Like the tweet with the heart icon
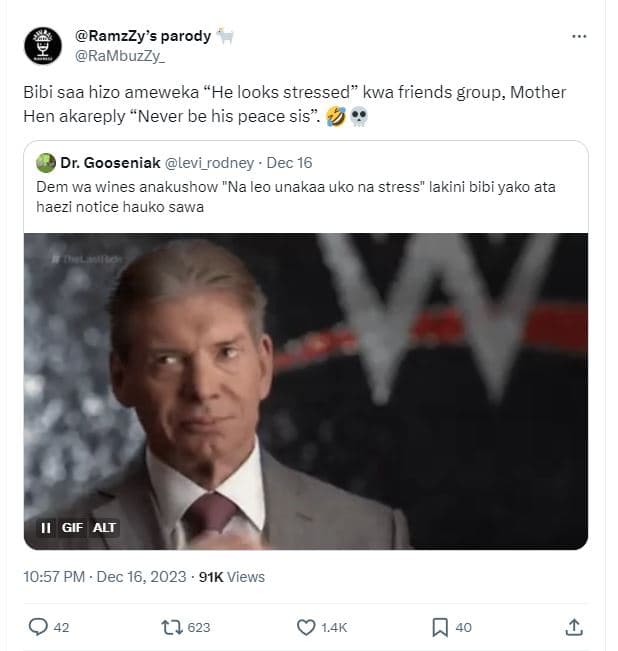This screenshot has width=618, height=651. click(307, 627)
